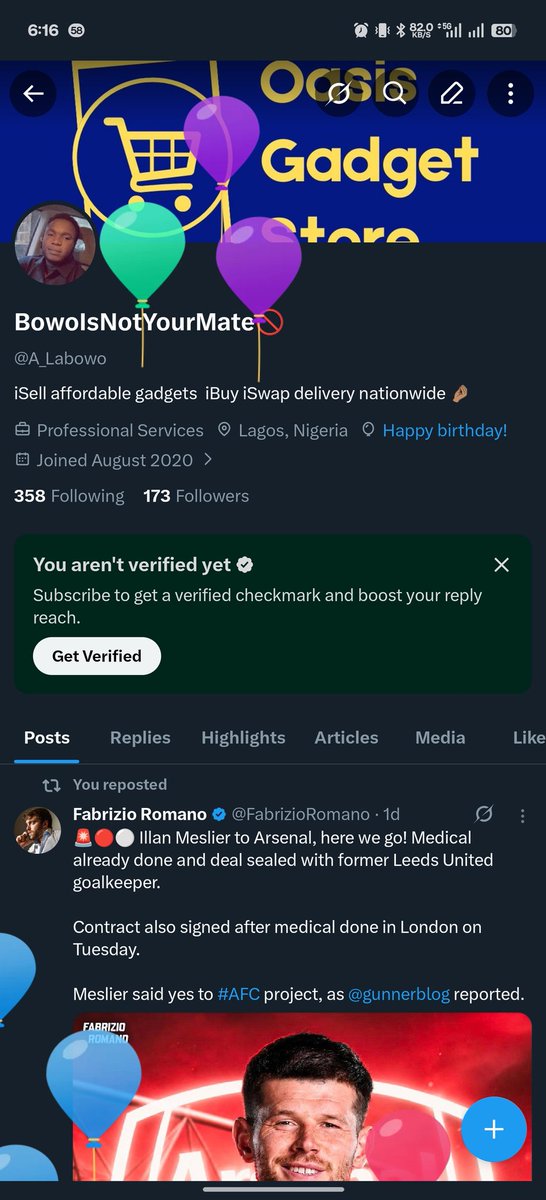Select the Media tab

pos(440,738)
